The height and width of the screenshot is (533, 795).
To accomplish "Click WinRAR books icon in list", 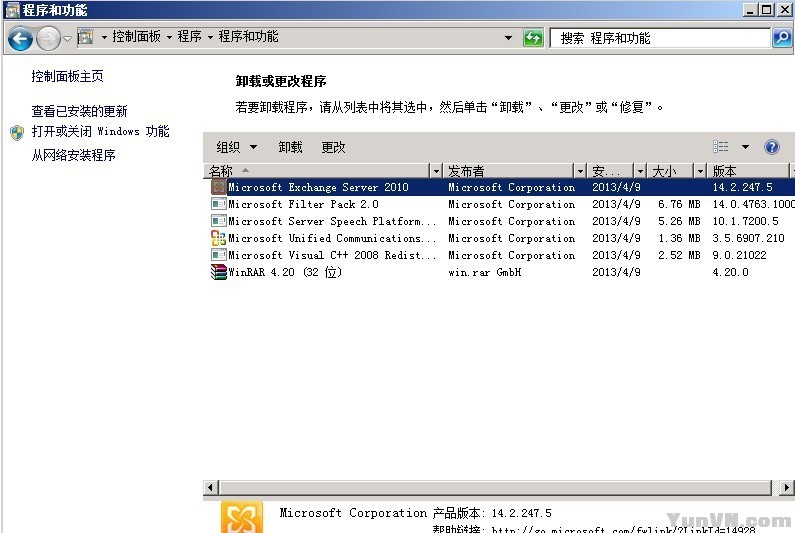I will (x=219, y=272).
